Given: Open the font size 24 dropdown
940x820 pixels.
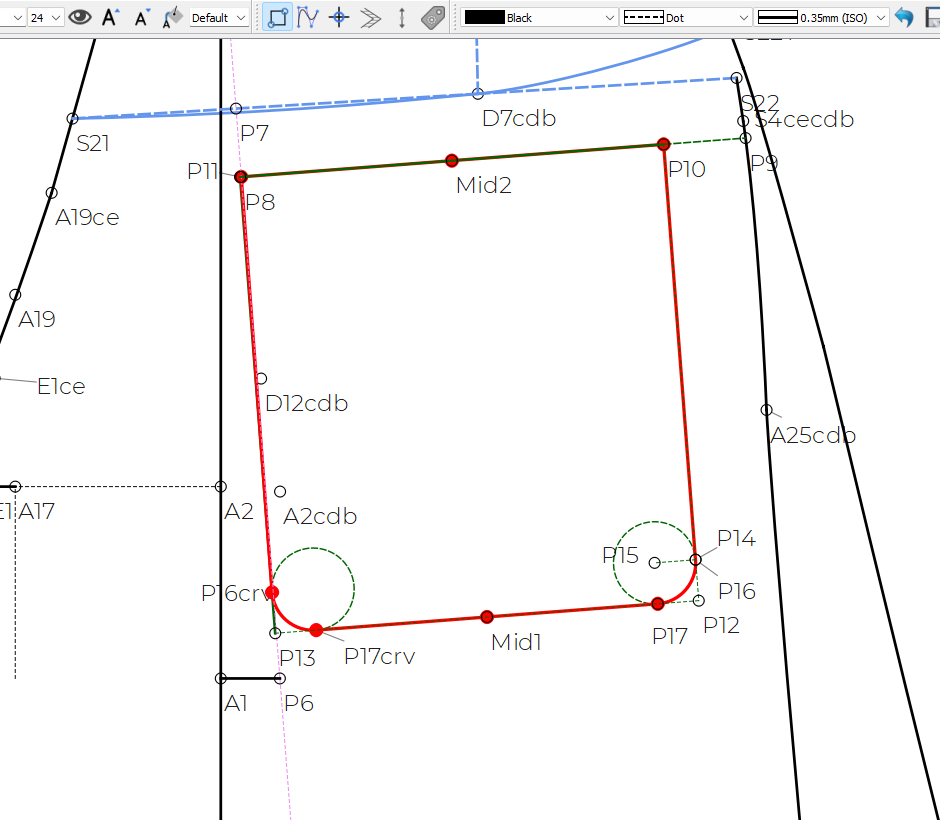Looking at the screenshot, I should (46, 17).
